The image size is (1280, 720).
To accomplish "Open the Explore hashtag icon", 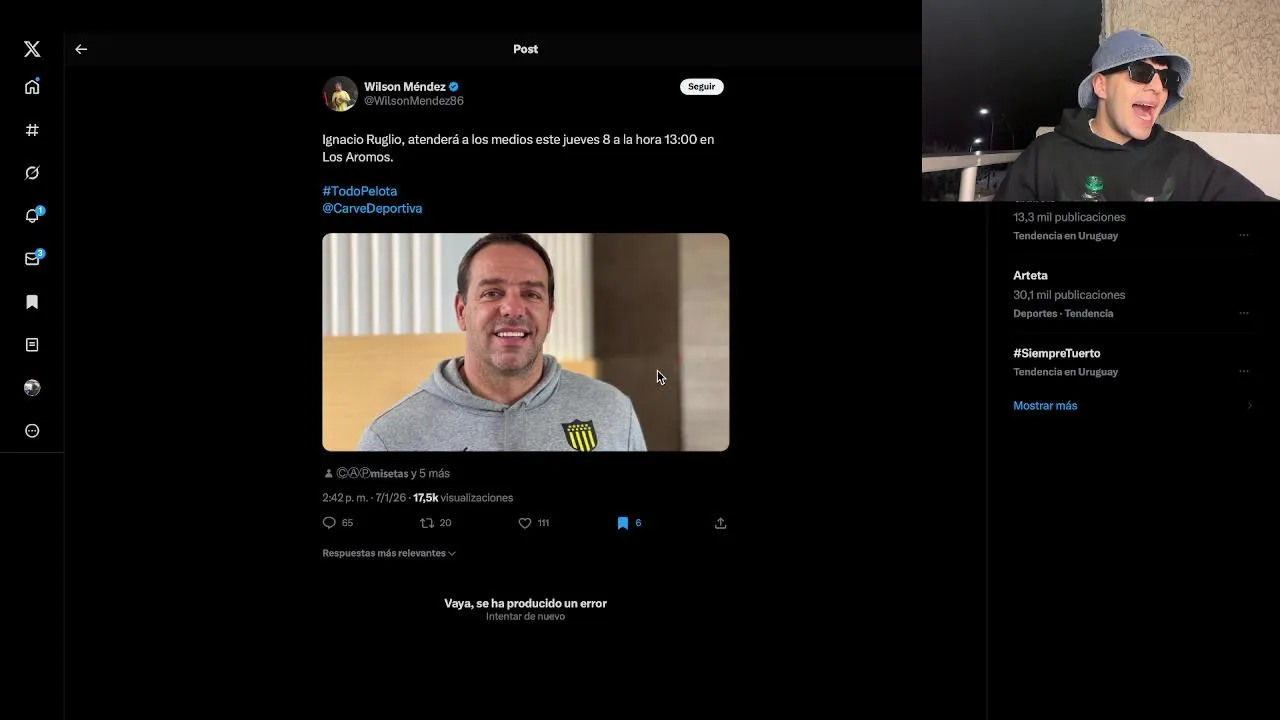I will point(32,130).
